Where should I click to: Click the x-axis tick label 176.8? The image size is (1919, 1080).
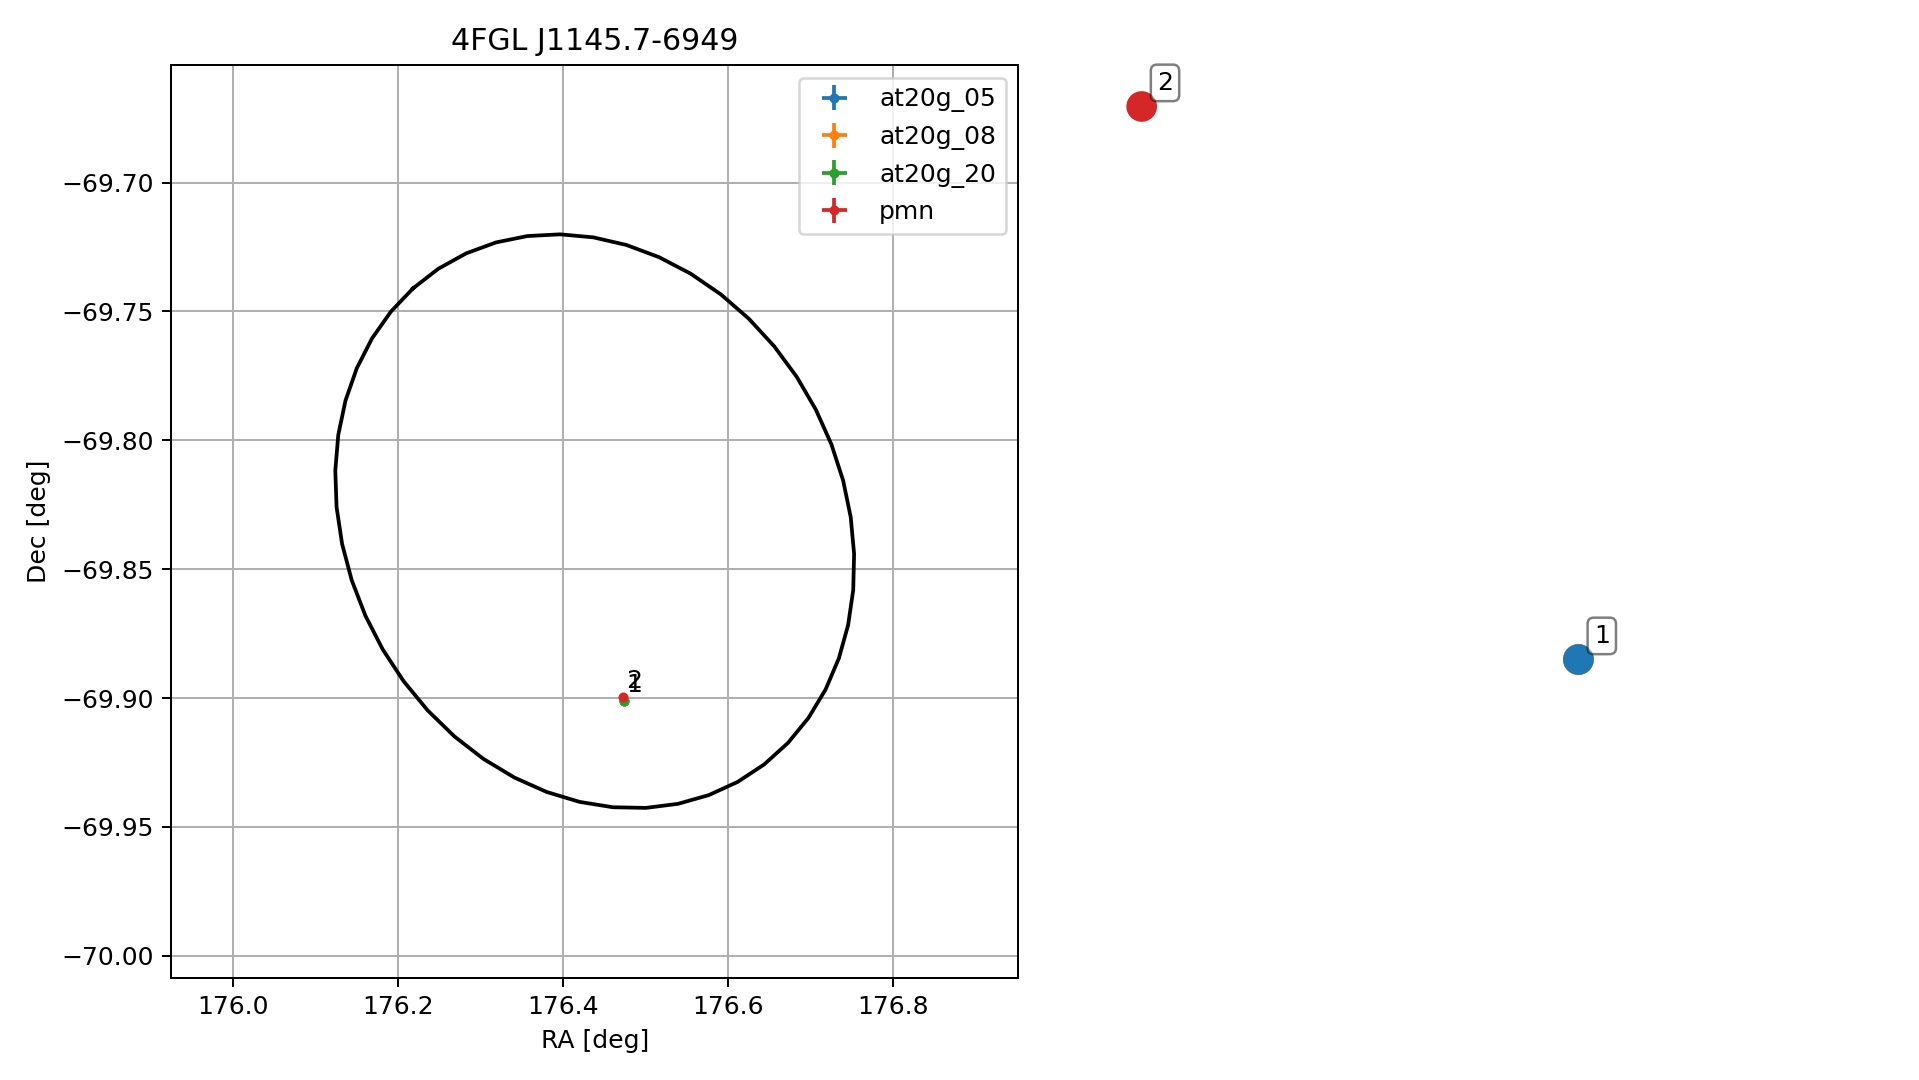[893, 1006]
